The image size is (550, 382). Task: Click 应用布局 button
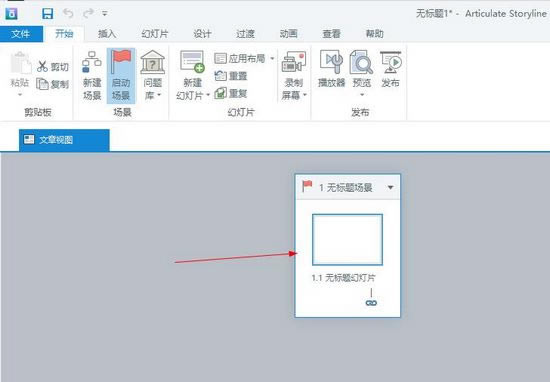coord(240,58)
